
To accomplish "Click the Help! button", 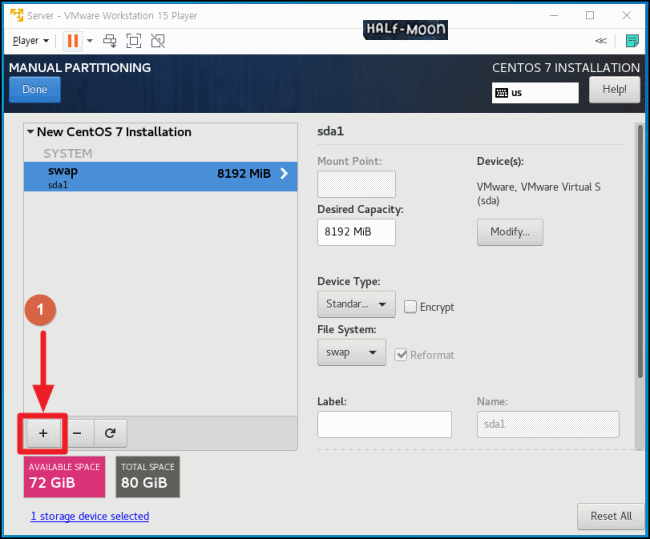I will click(x=614, y=90).
